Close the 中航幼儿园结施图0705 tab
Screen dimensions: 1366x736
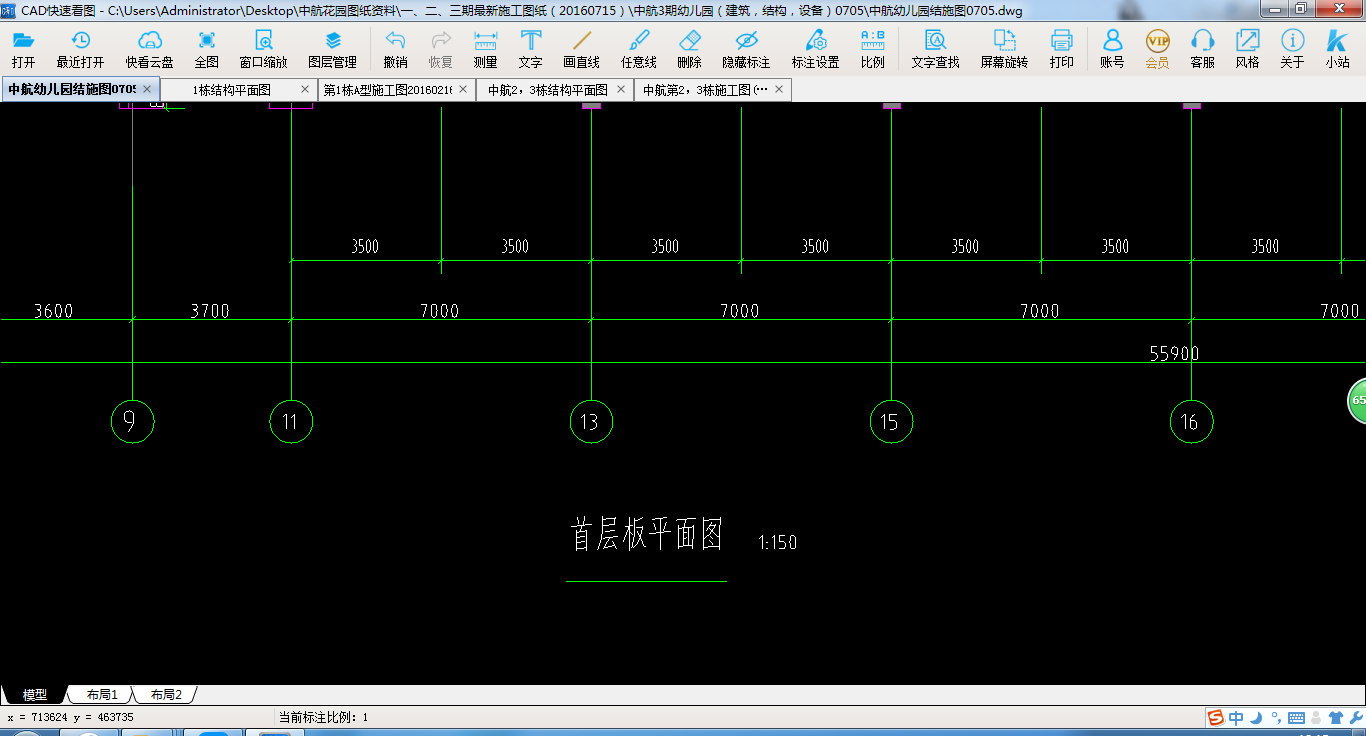pos(148,89)
